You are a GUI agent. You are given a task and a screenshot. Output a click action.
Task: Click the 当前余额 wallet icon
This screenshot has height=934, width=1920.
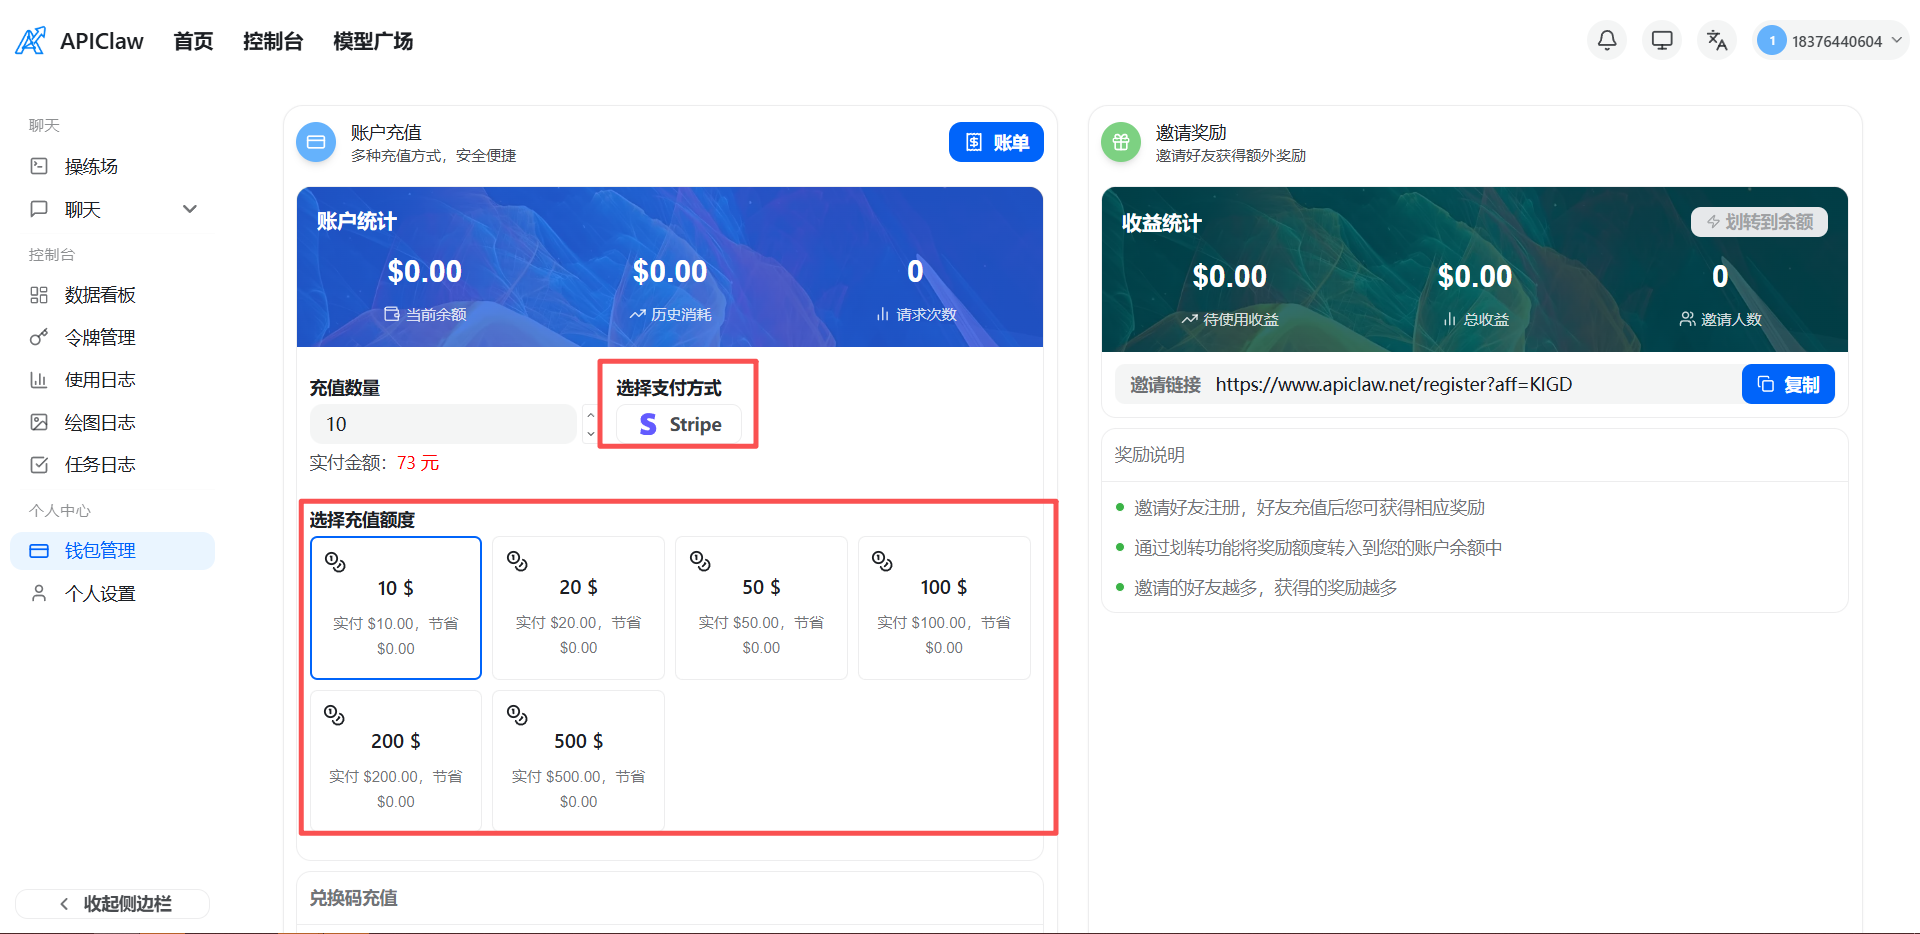click(x=392, y=314)
